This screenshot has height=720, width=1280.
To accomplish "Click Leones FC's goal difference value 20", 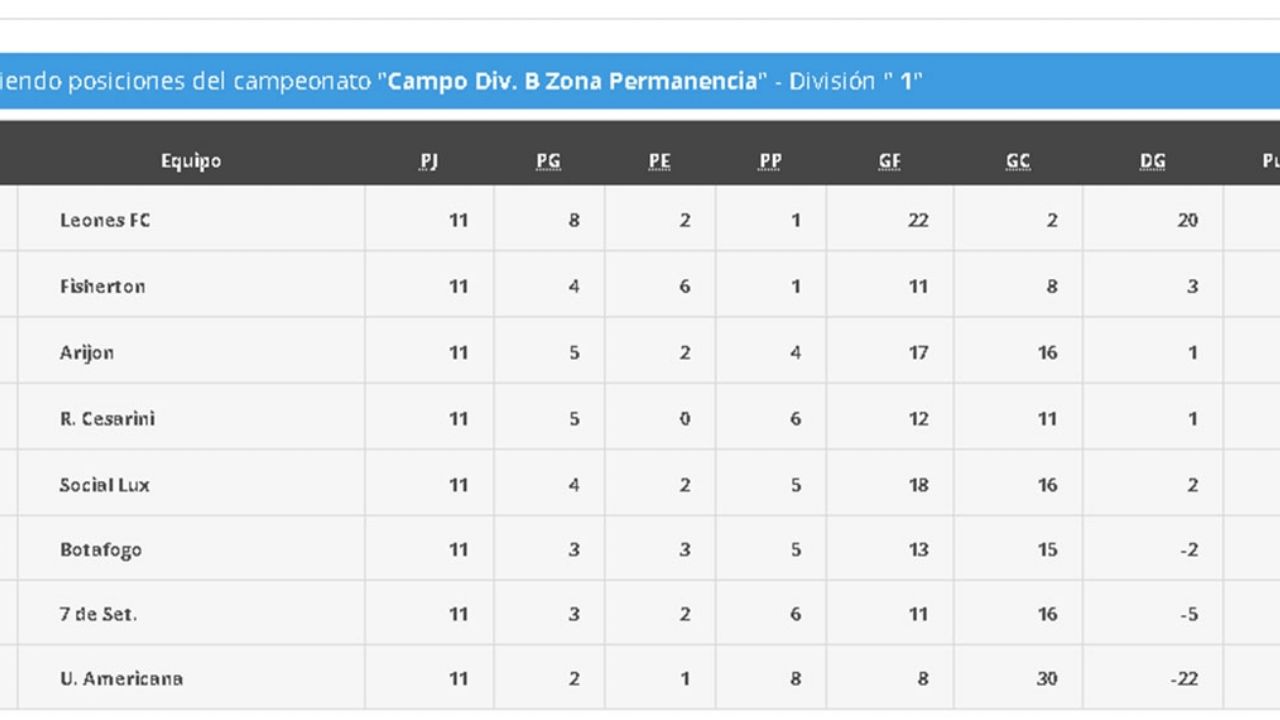I will [1187, 220].
